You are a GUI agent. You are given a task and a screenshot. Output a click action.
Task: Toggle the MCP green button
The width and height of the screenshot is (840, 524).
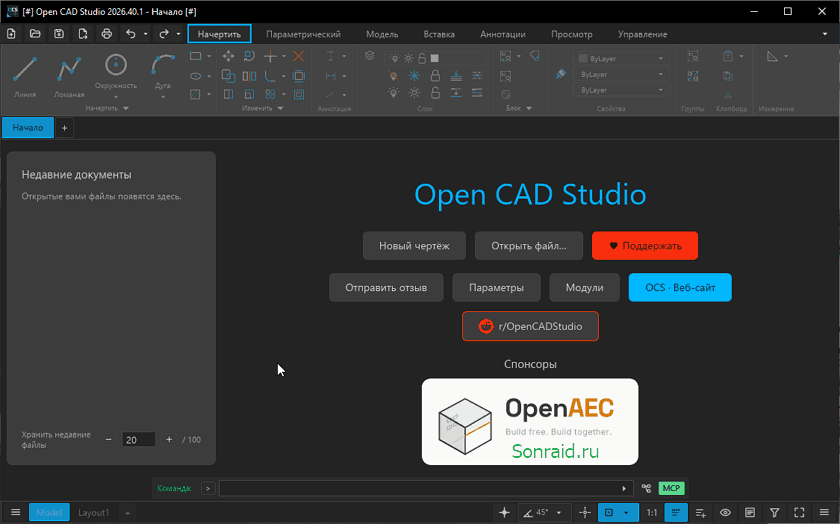click(x=671, y=488)
